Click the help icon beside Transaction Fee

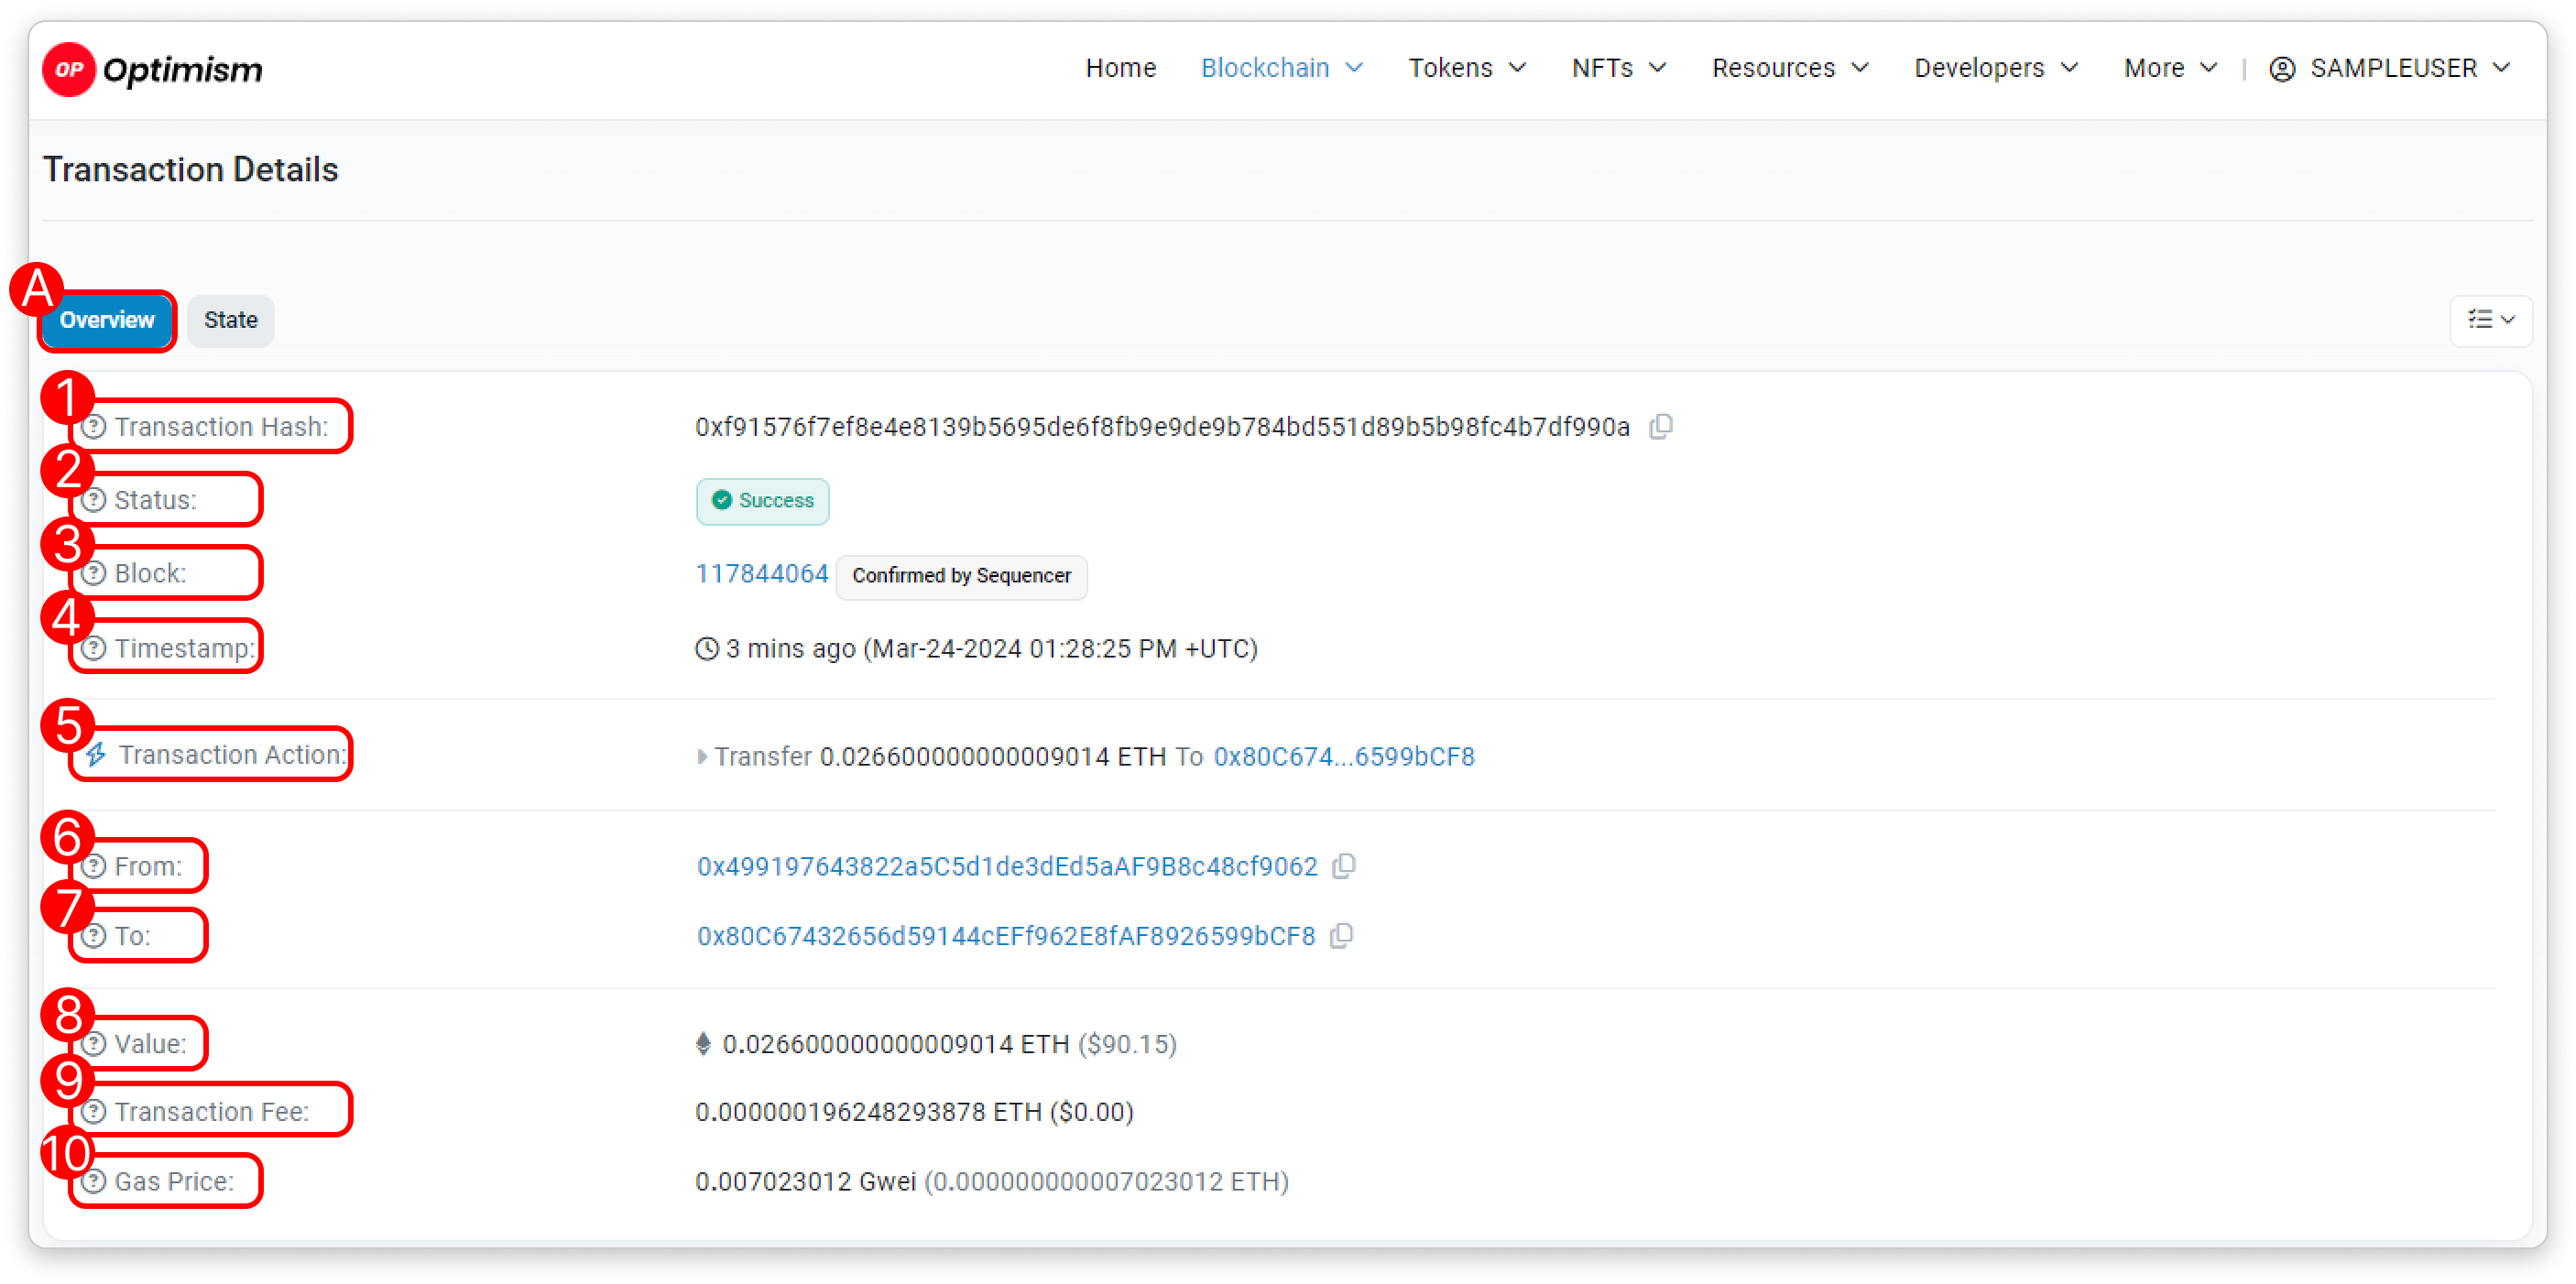click(x=94, y=1112)
